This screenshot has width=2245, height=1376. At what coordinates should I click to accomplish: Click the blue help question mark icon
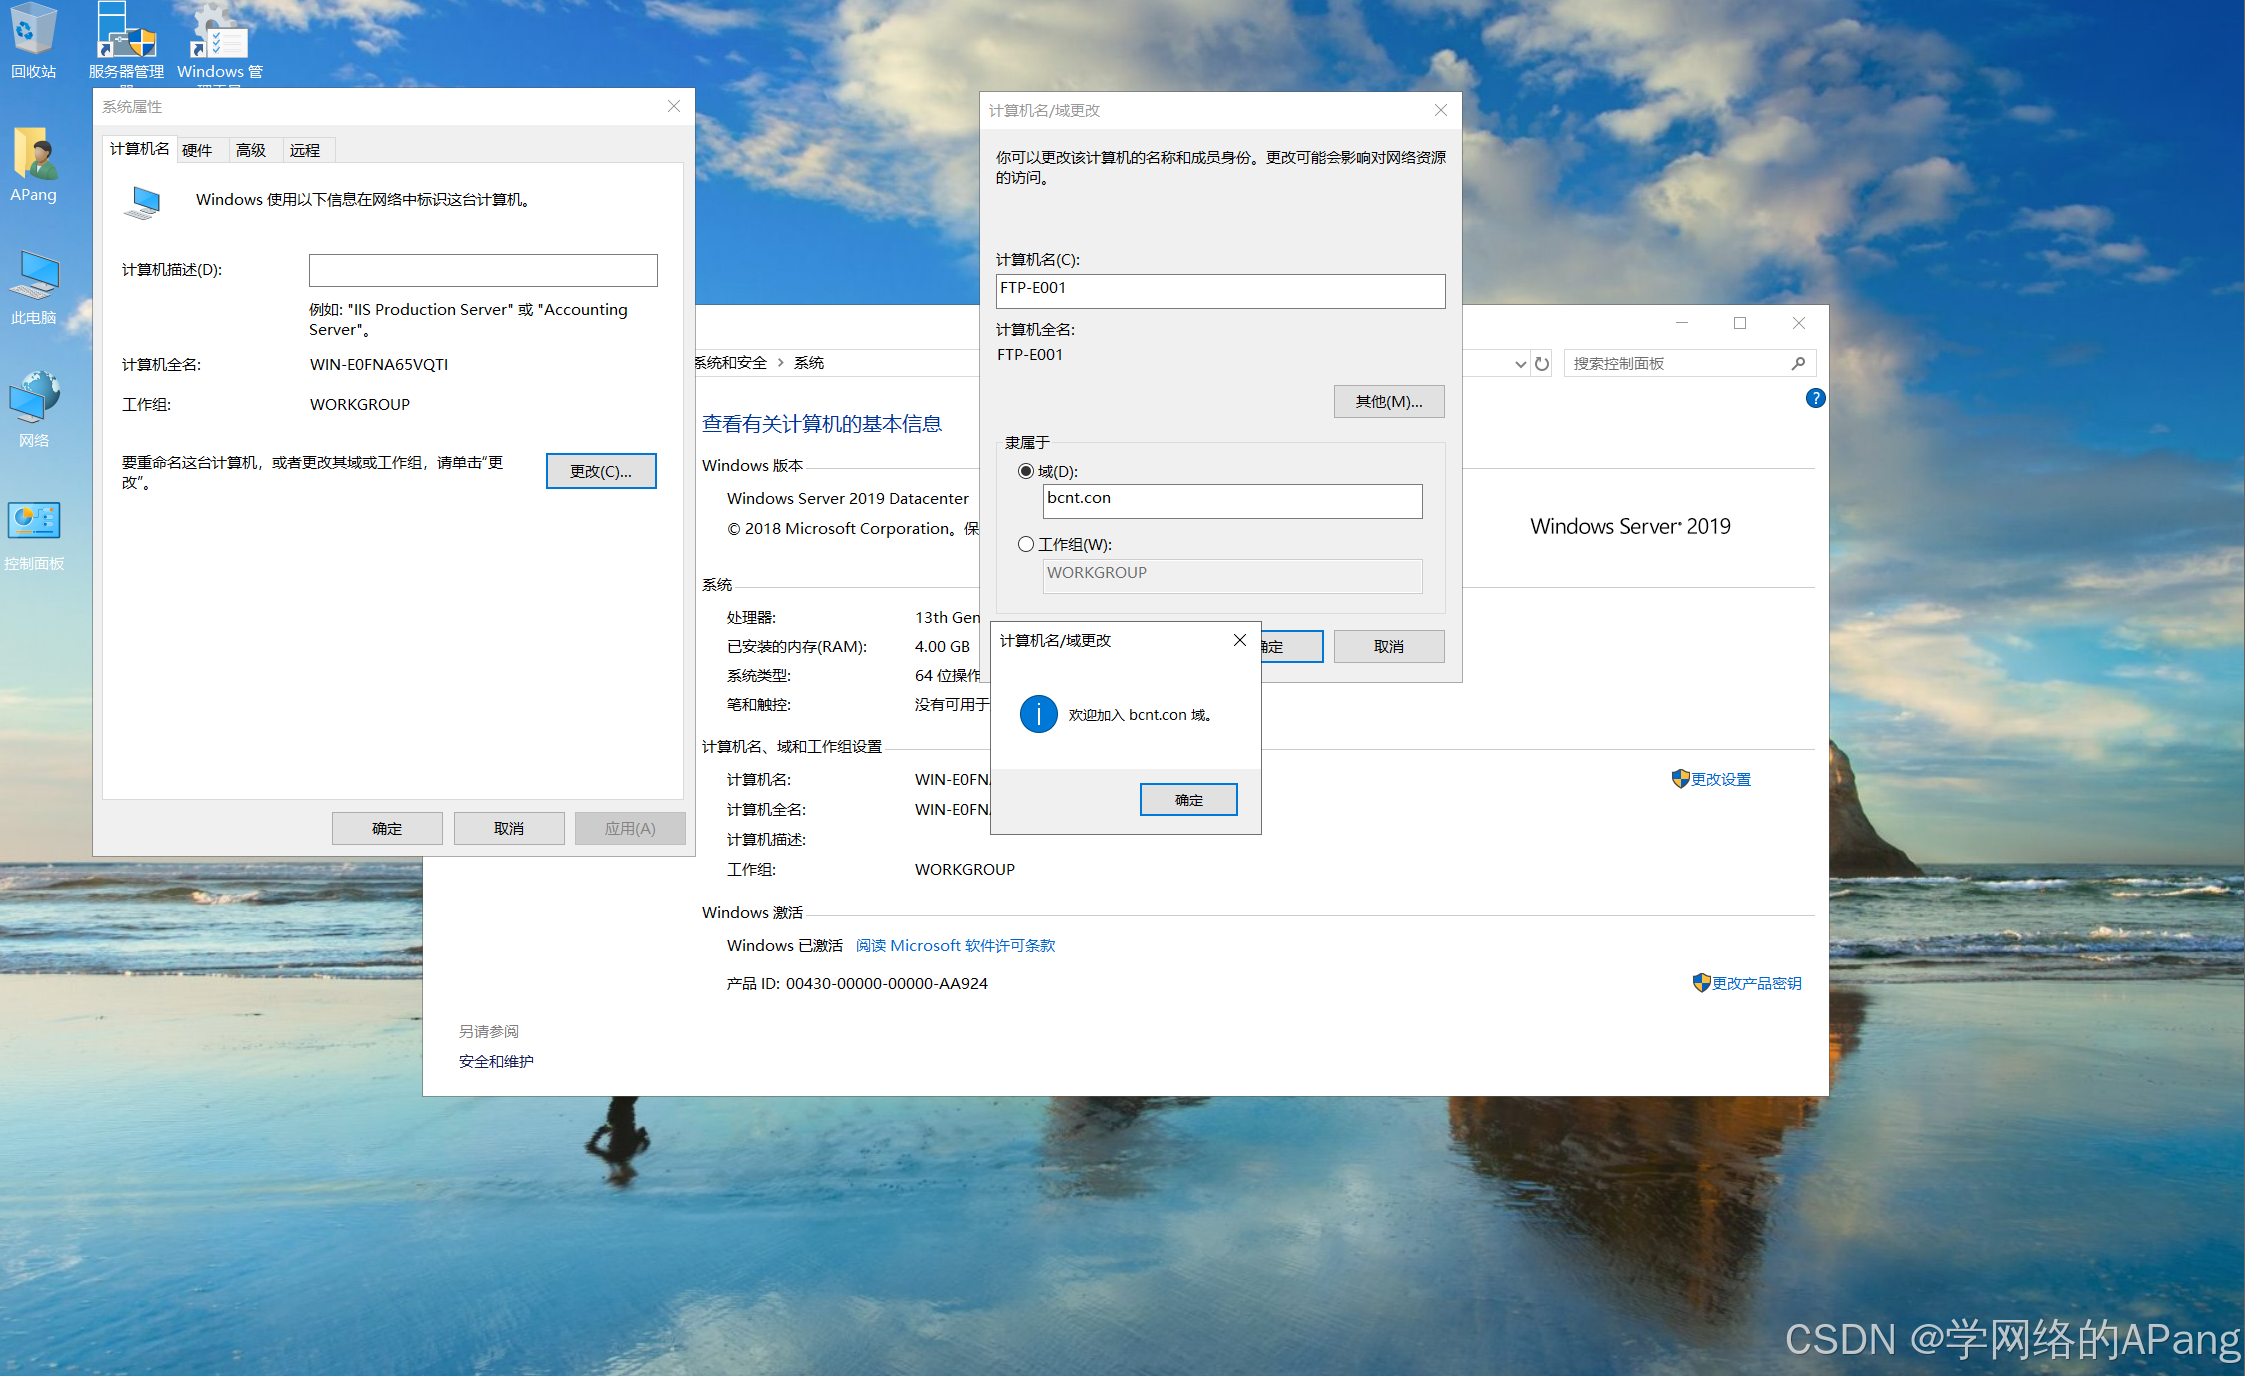coord(1815,398)
